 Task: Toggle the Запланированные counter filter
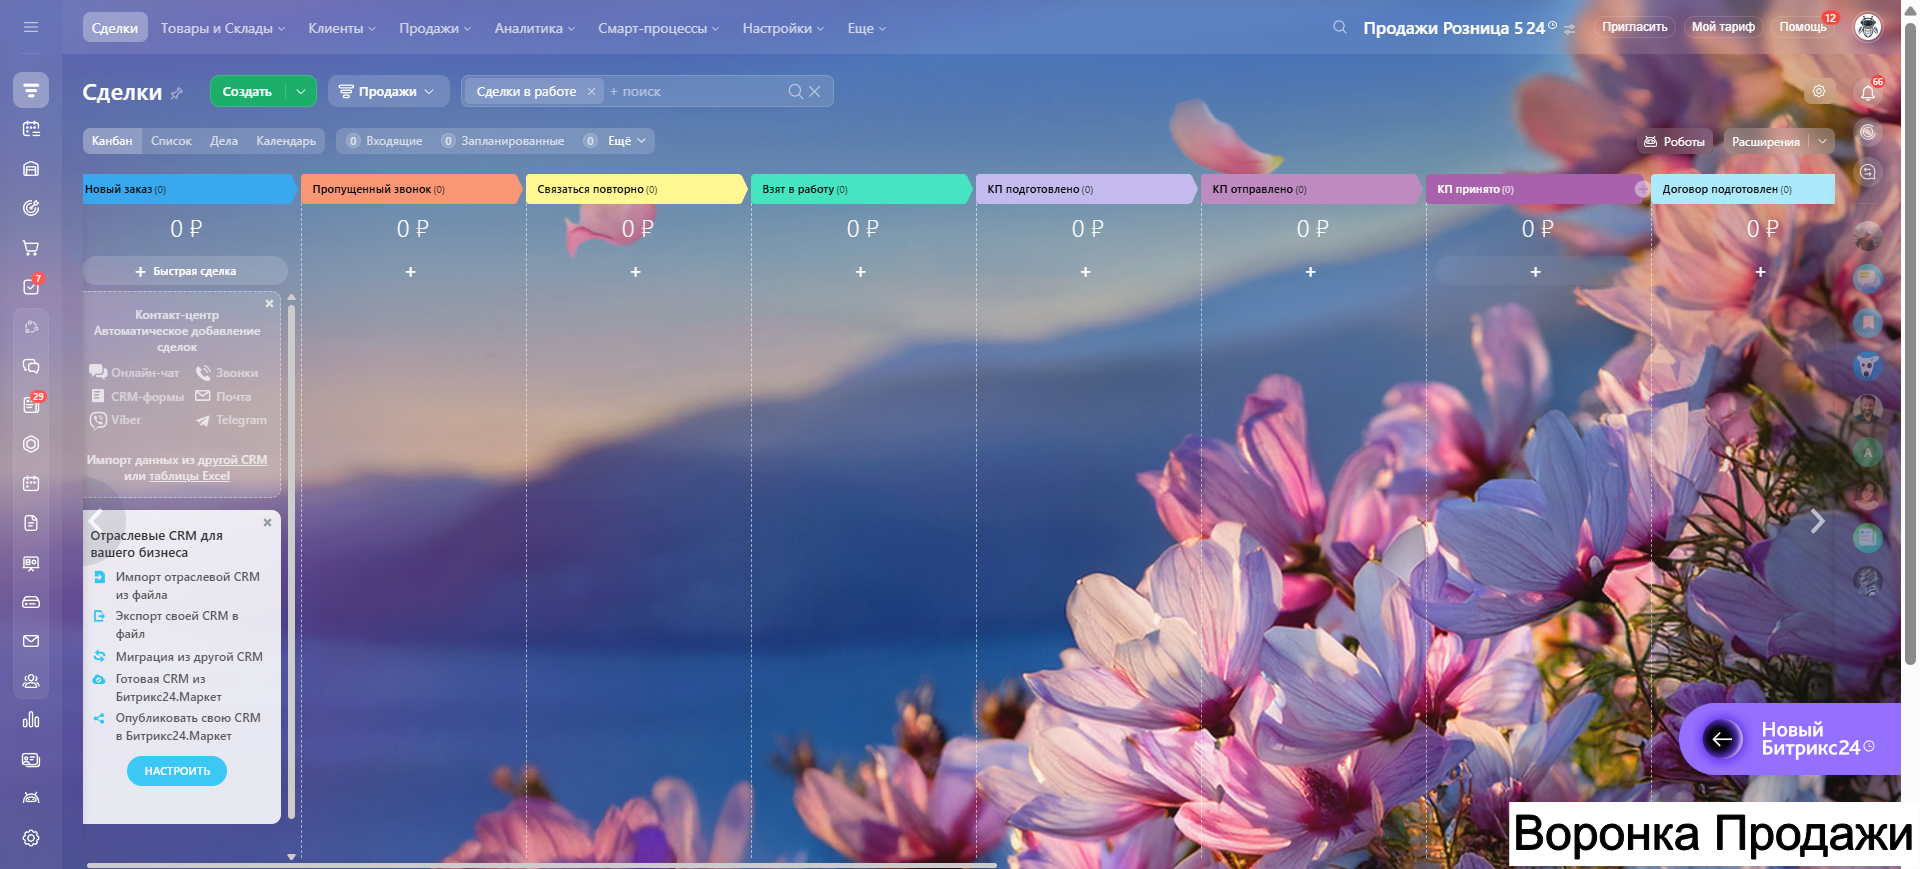coord(503,141)
